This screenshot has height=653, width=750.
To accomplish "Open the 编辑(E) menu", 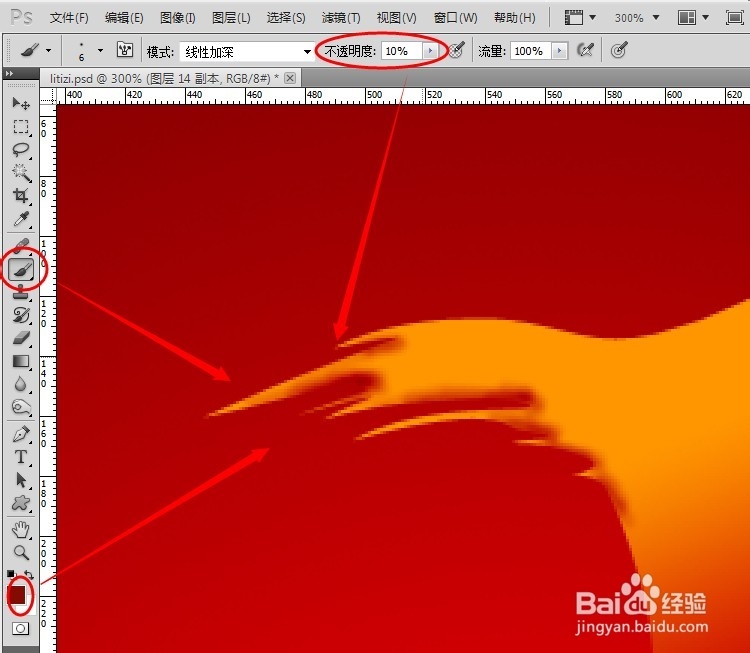I will click(x=124, y=18).
